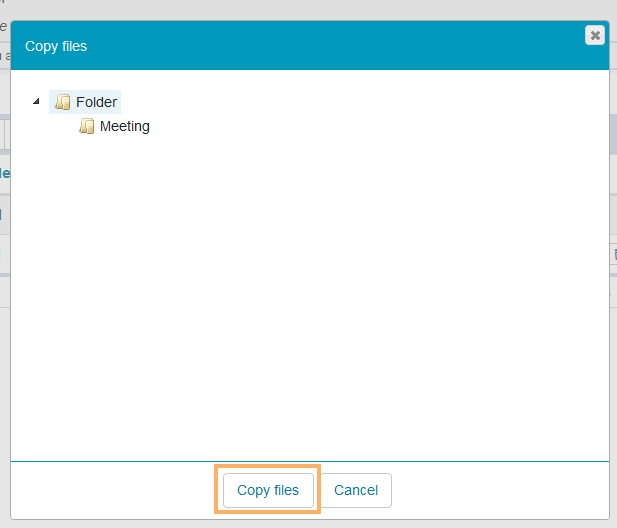The height and width of the screenshot is (528, 617).
Task: Toggle the triangle left of Folder
Action: (37, 102)
